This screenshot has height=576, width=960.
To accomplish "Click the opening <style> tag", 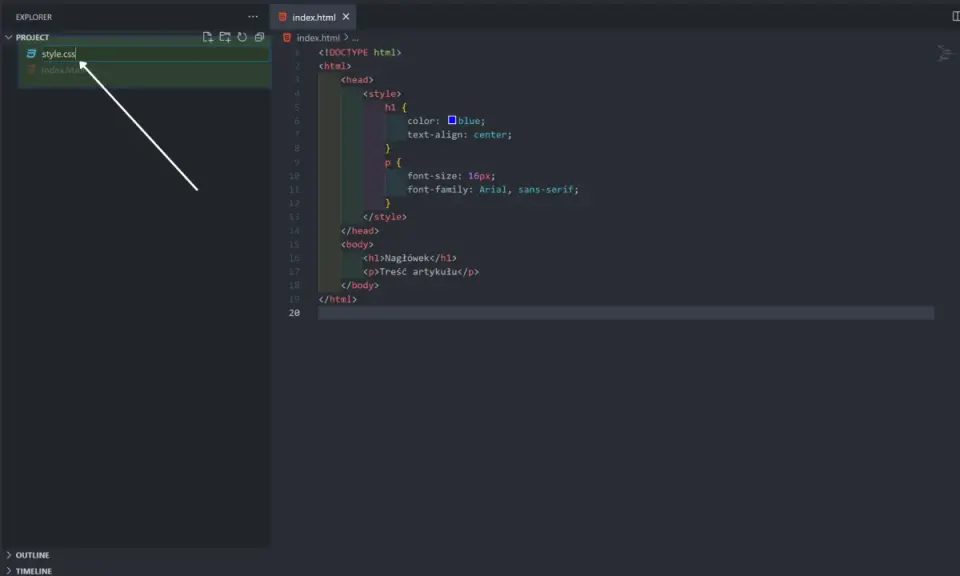I will pyautogui.click(x=382, y=94).
